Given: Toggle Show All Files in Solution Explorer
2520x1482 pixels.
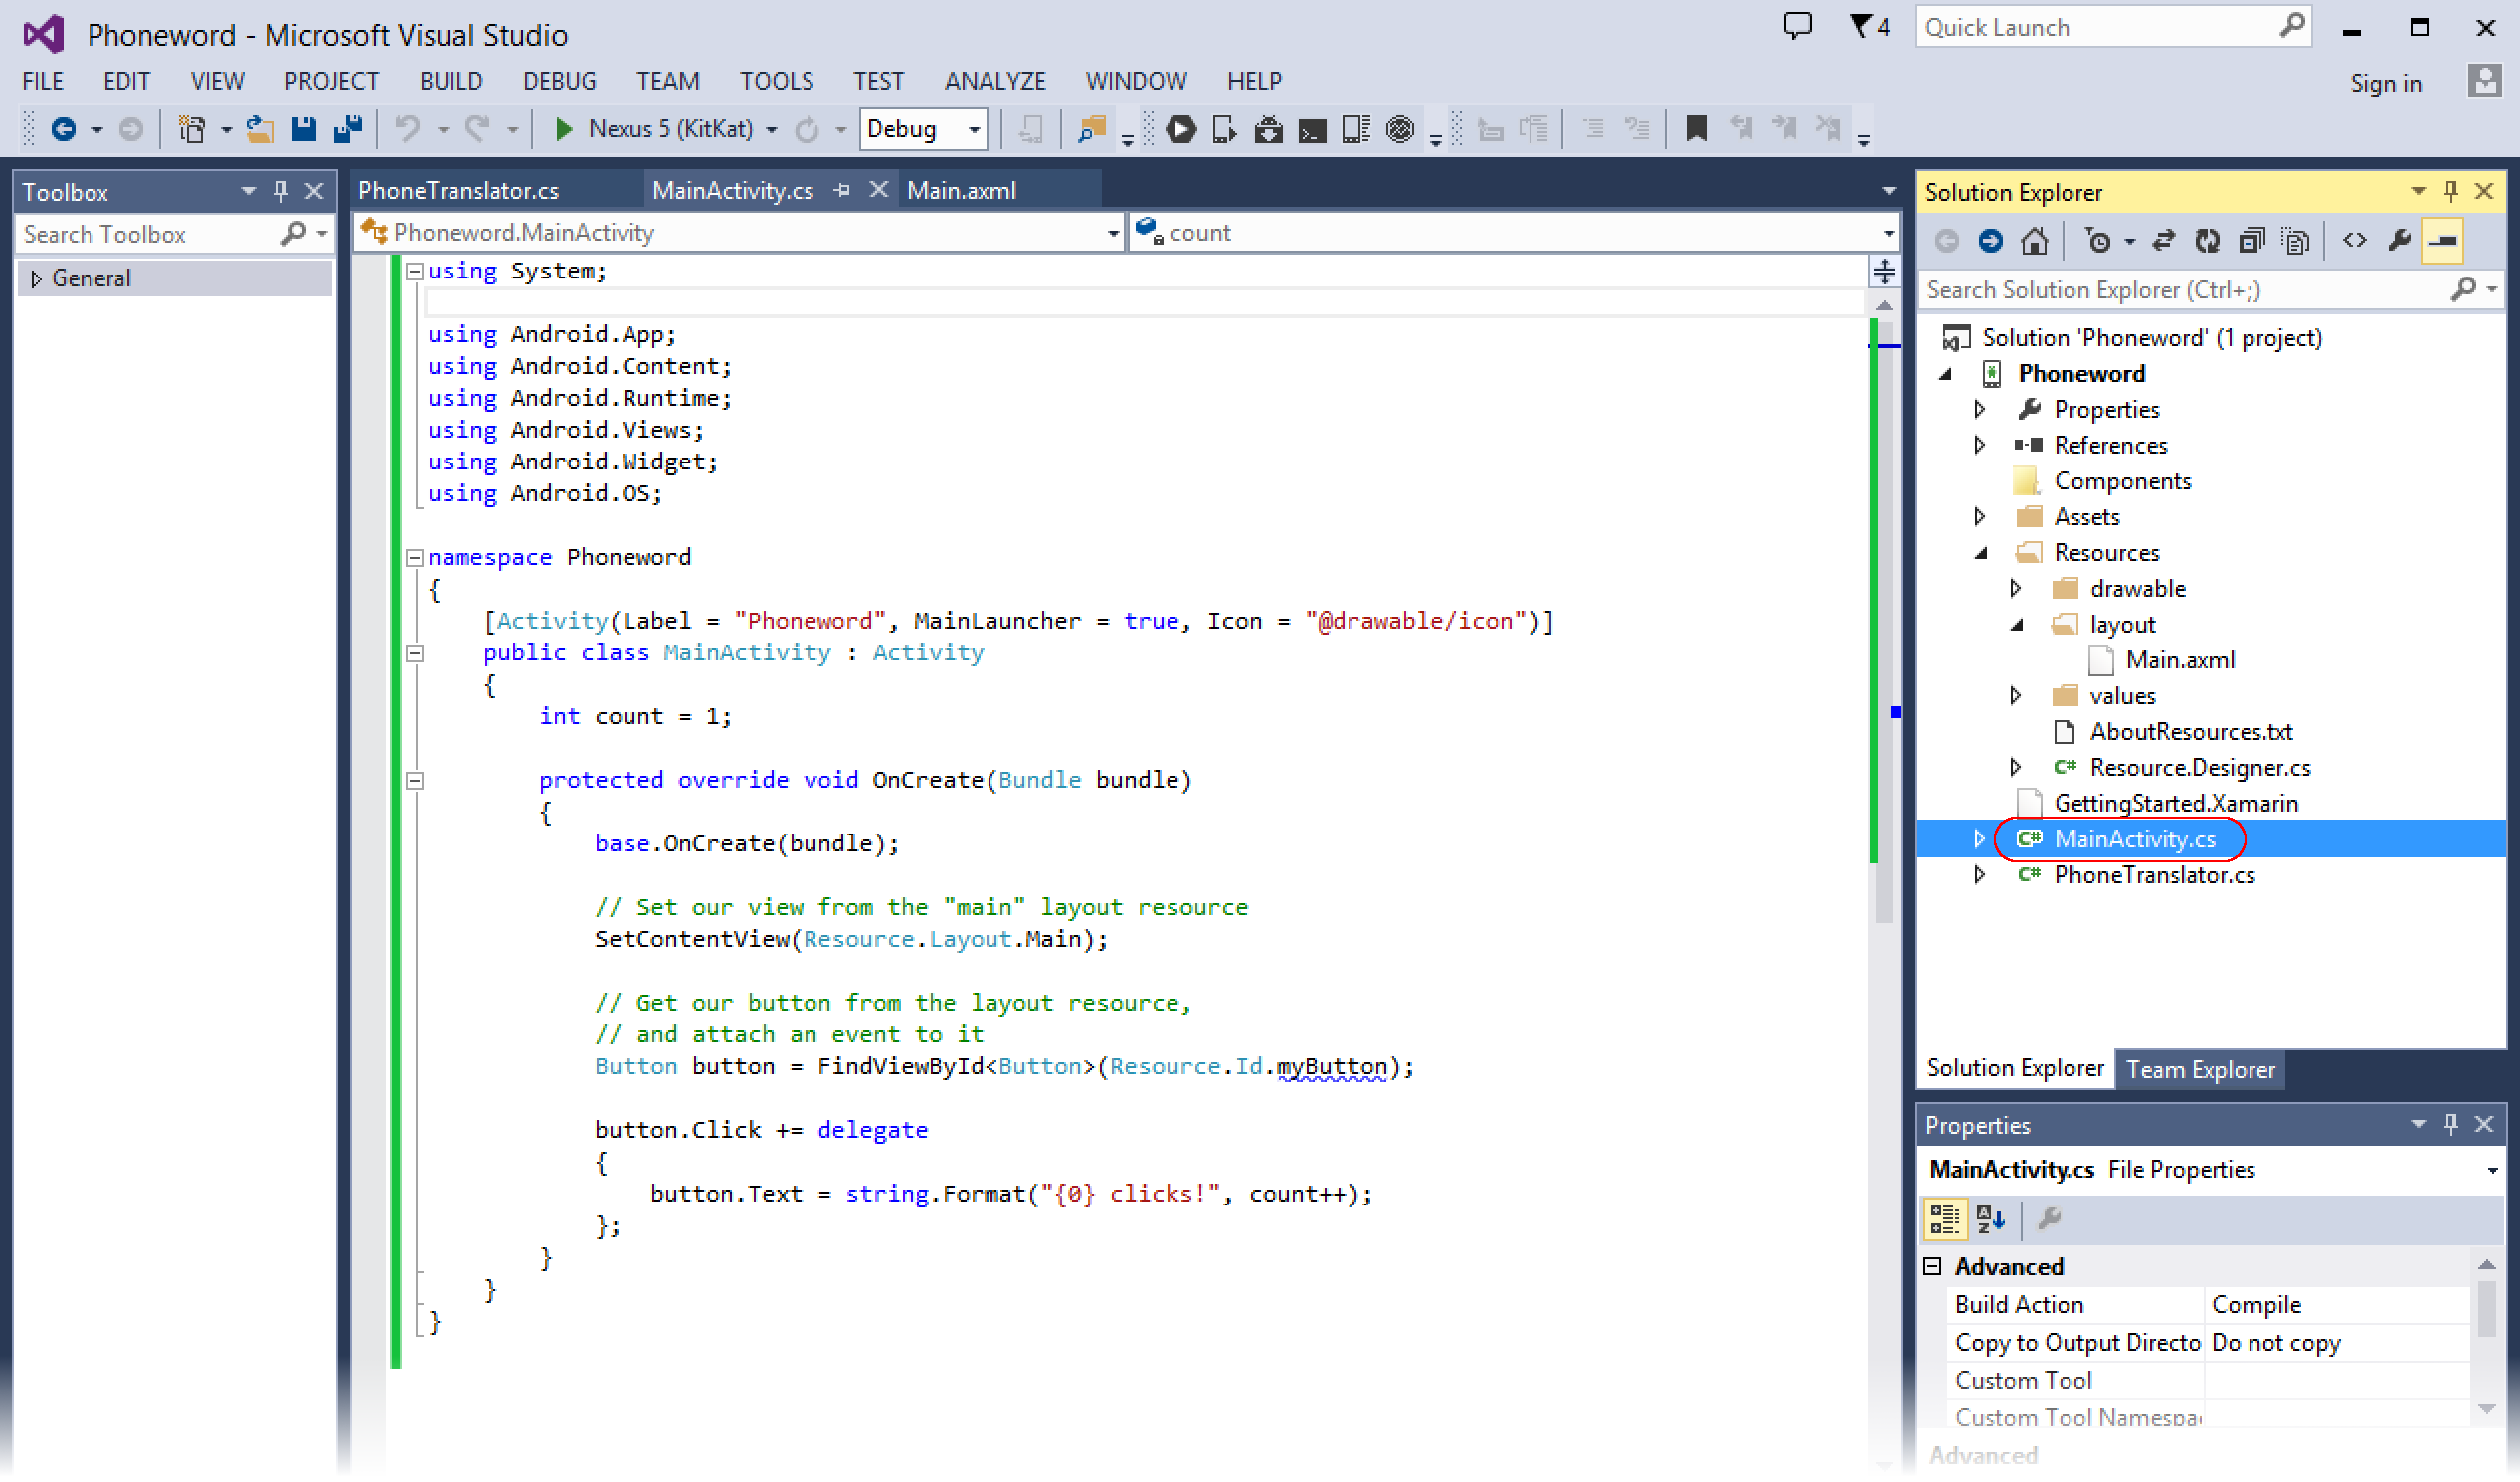Looking at the screenshot, I should point(2296,241).
